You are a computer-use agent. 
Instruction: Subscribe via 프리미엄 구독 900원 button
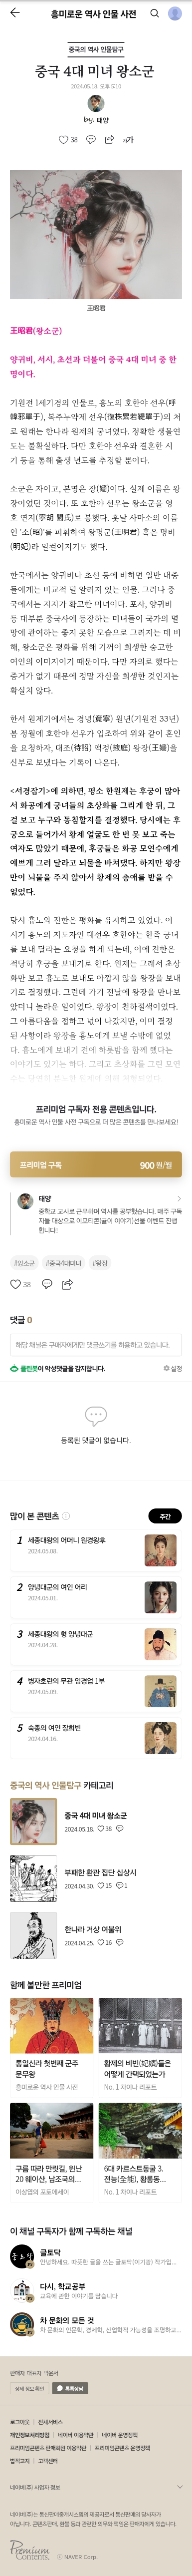coord(96,1165)
